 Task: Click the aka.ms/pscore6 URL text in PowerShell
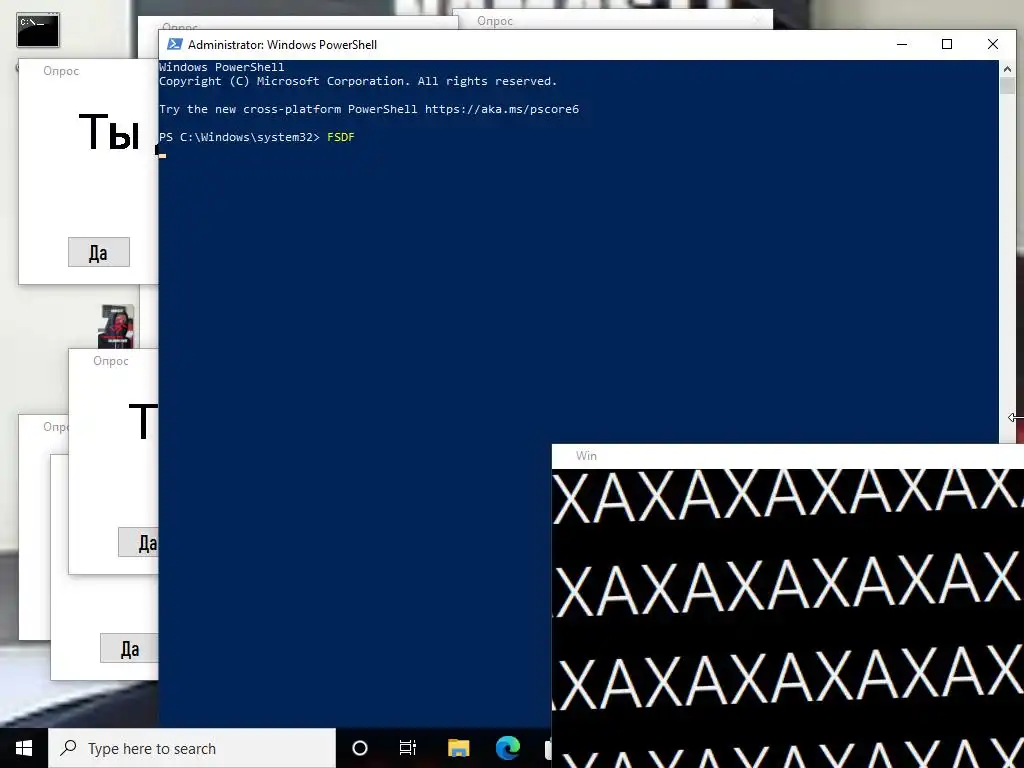pyautogui.click(x=502, y=109)
